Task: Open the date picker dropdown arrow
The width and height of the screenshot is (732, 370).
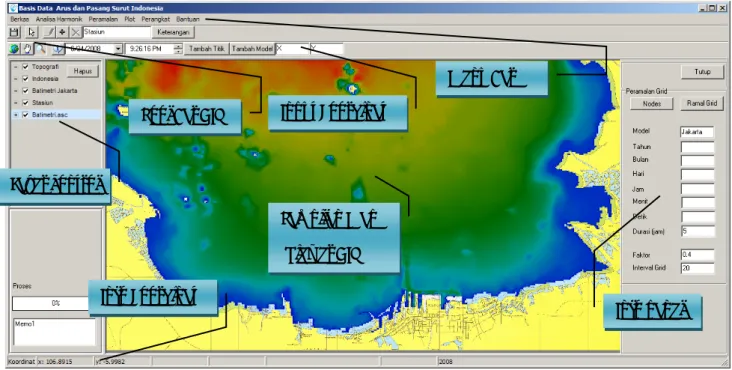Action: click(x=118, y=49)
